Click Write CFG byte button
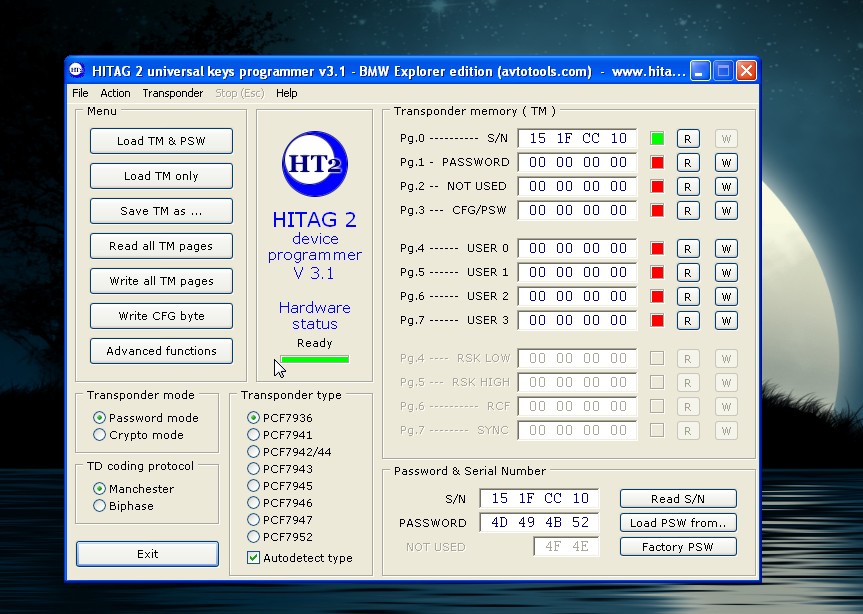 161,316
